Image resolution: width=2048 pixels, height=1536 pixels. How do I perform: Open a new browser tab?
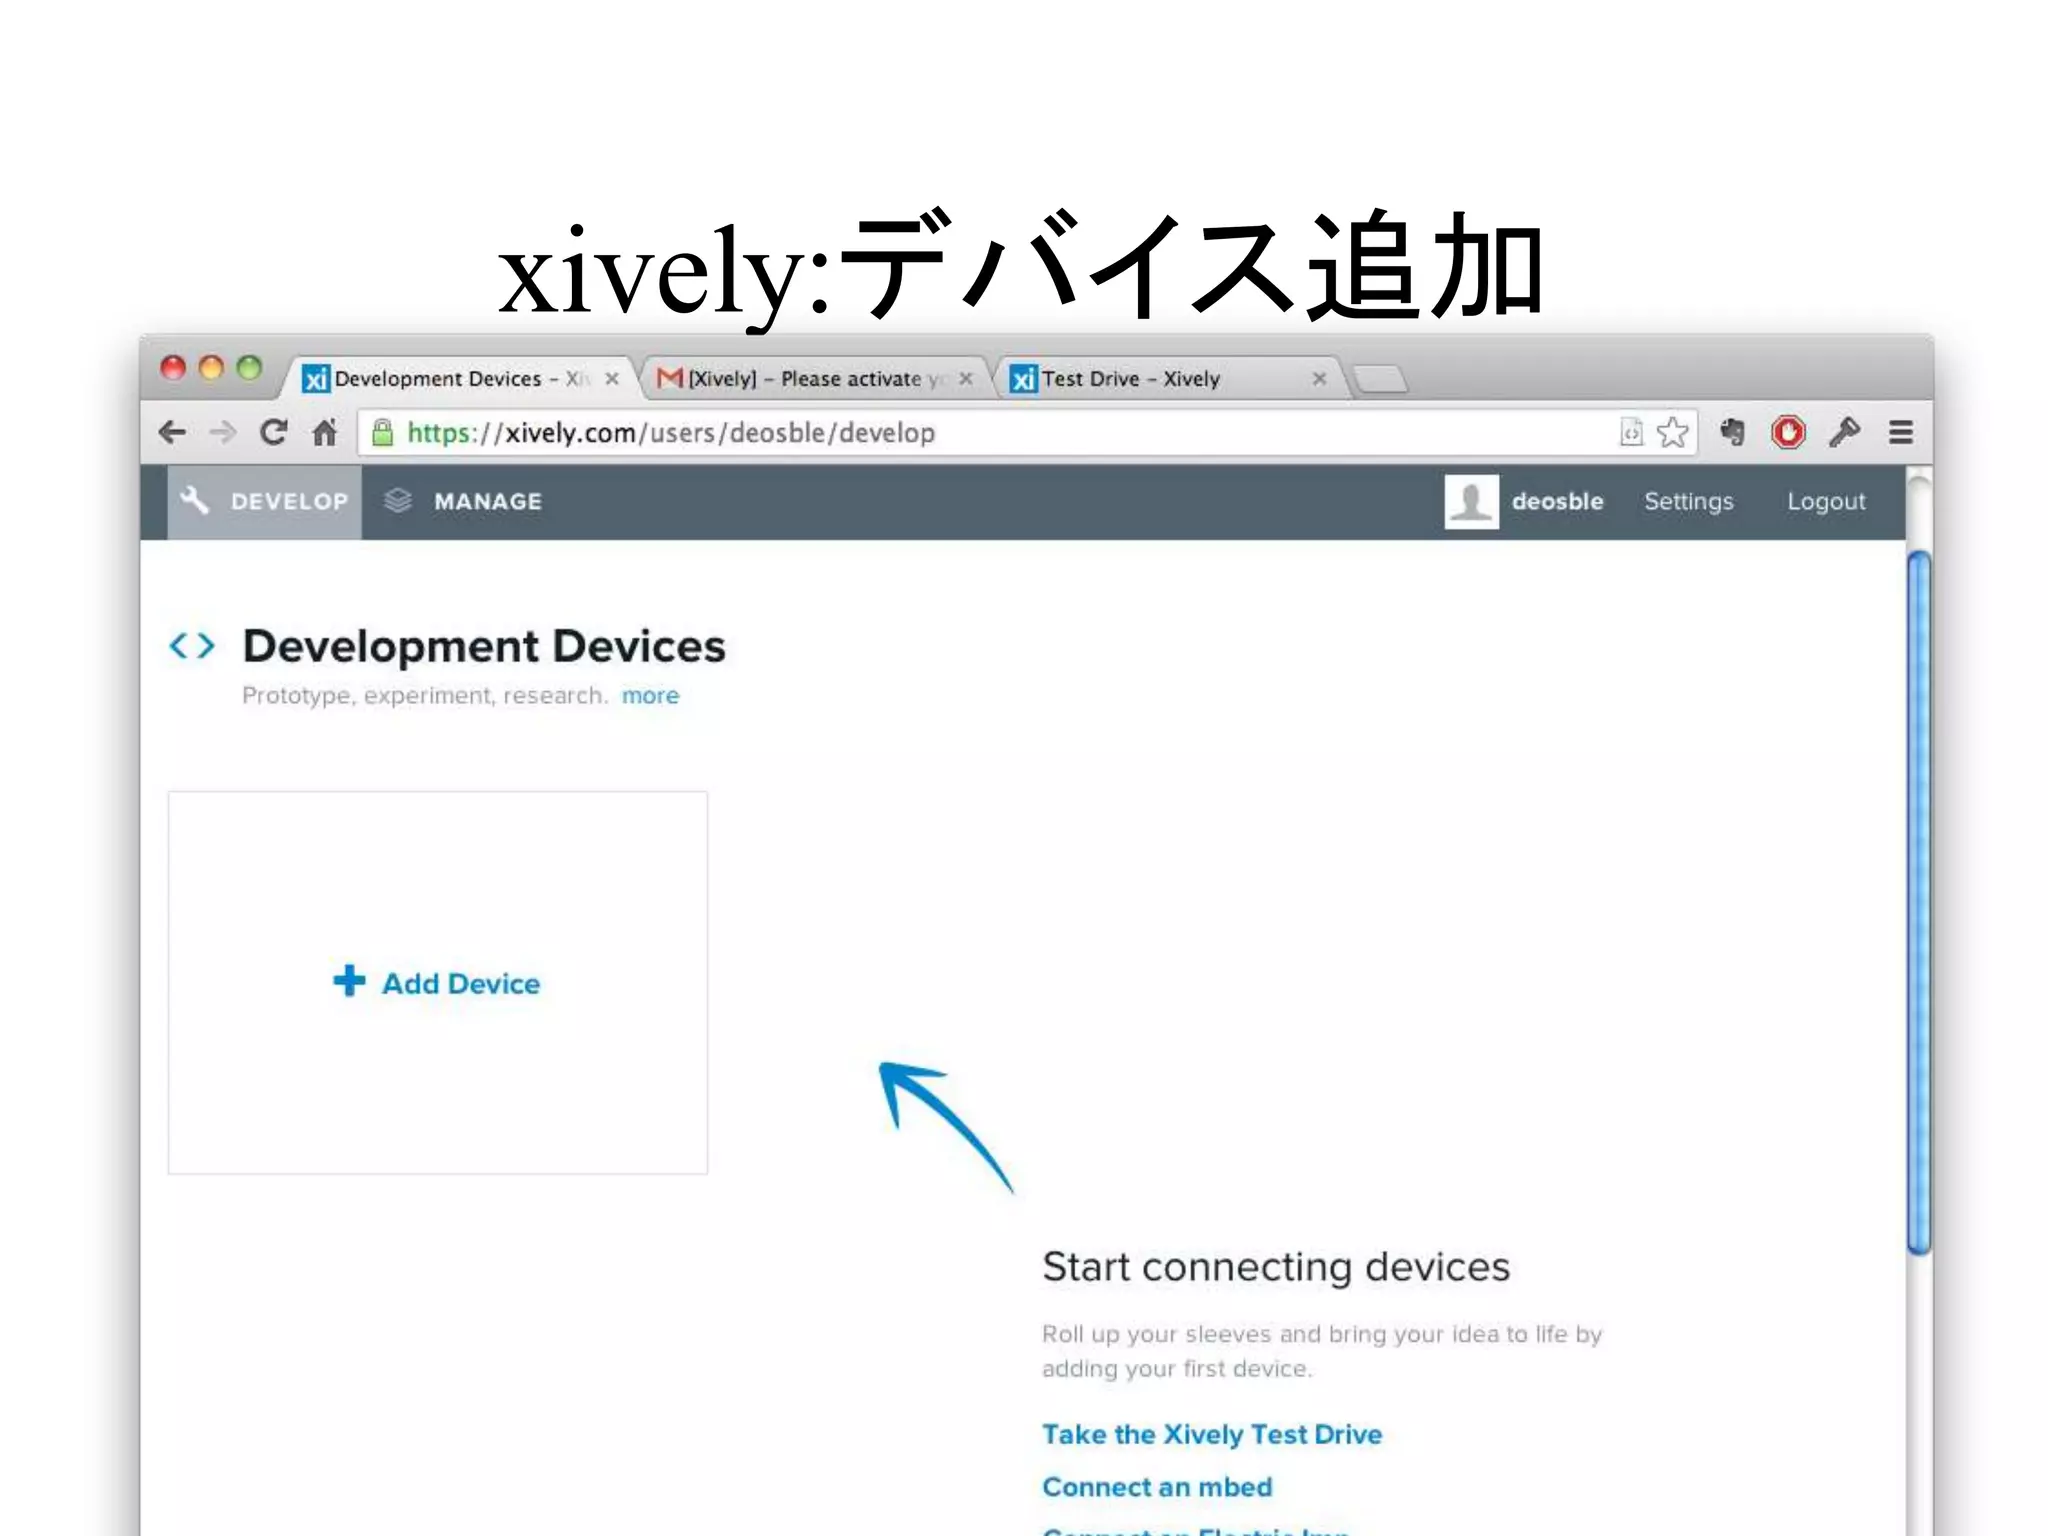(1380, 379)
